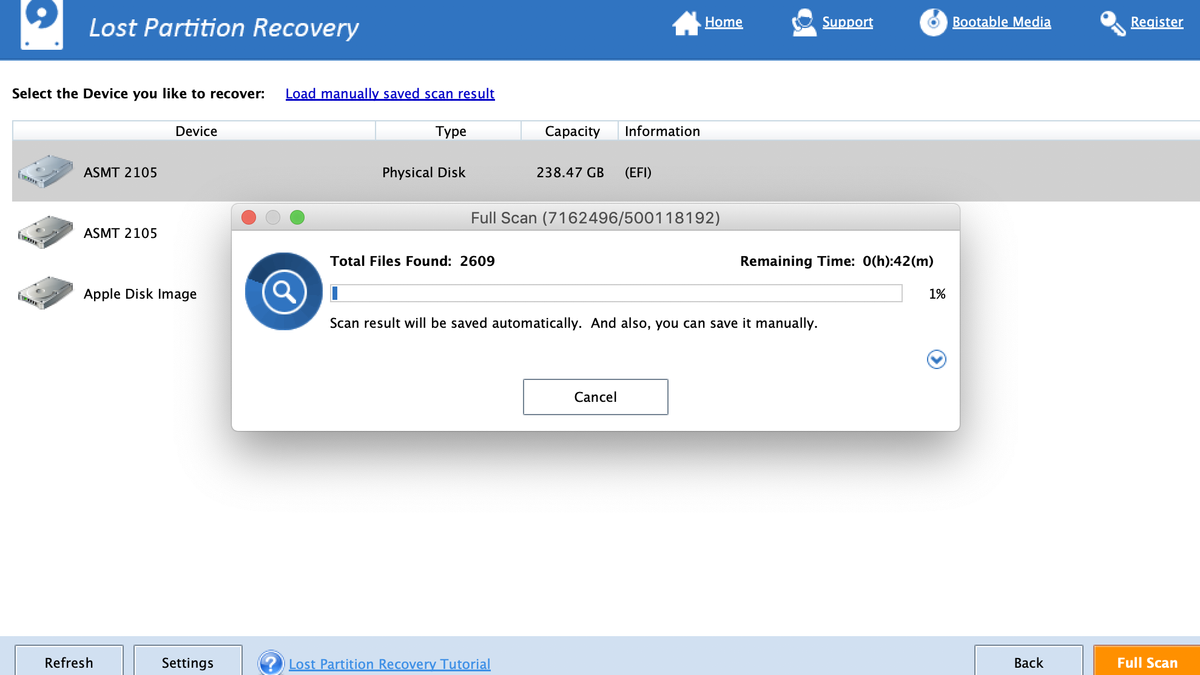Select the Apple Disk Image entry

point(139,293)
